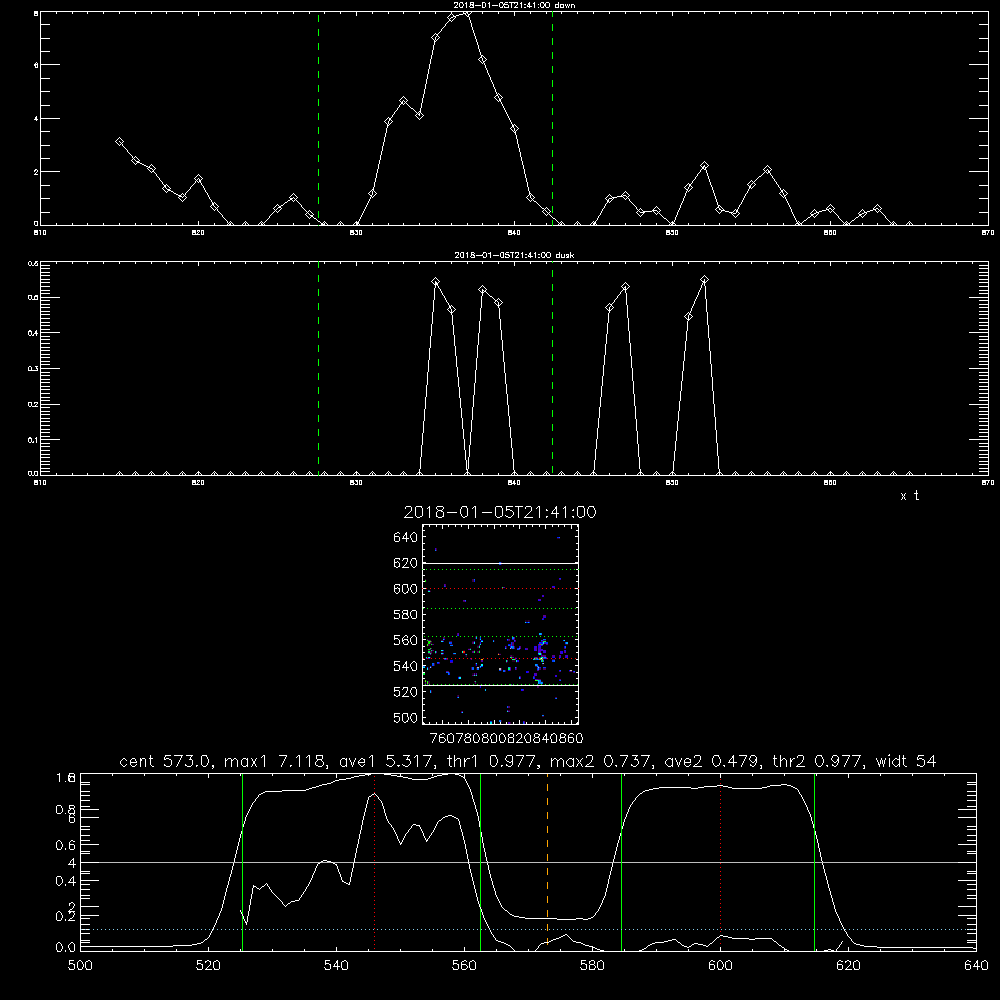Click the green solid line near 562 in bottom plot
Screen dimensions: 1000x1000
480,861
